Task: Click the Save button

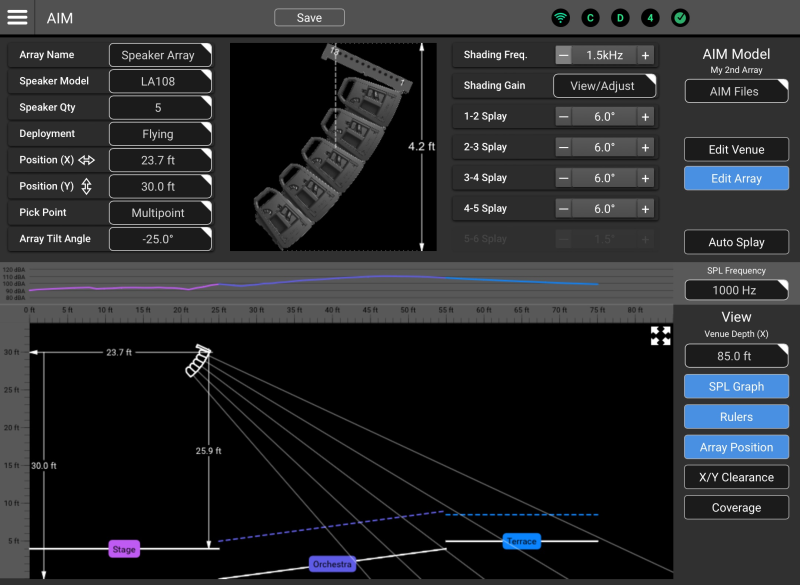Action: coord(309,18)
